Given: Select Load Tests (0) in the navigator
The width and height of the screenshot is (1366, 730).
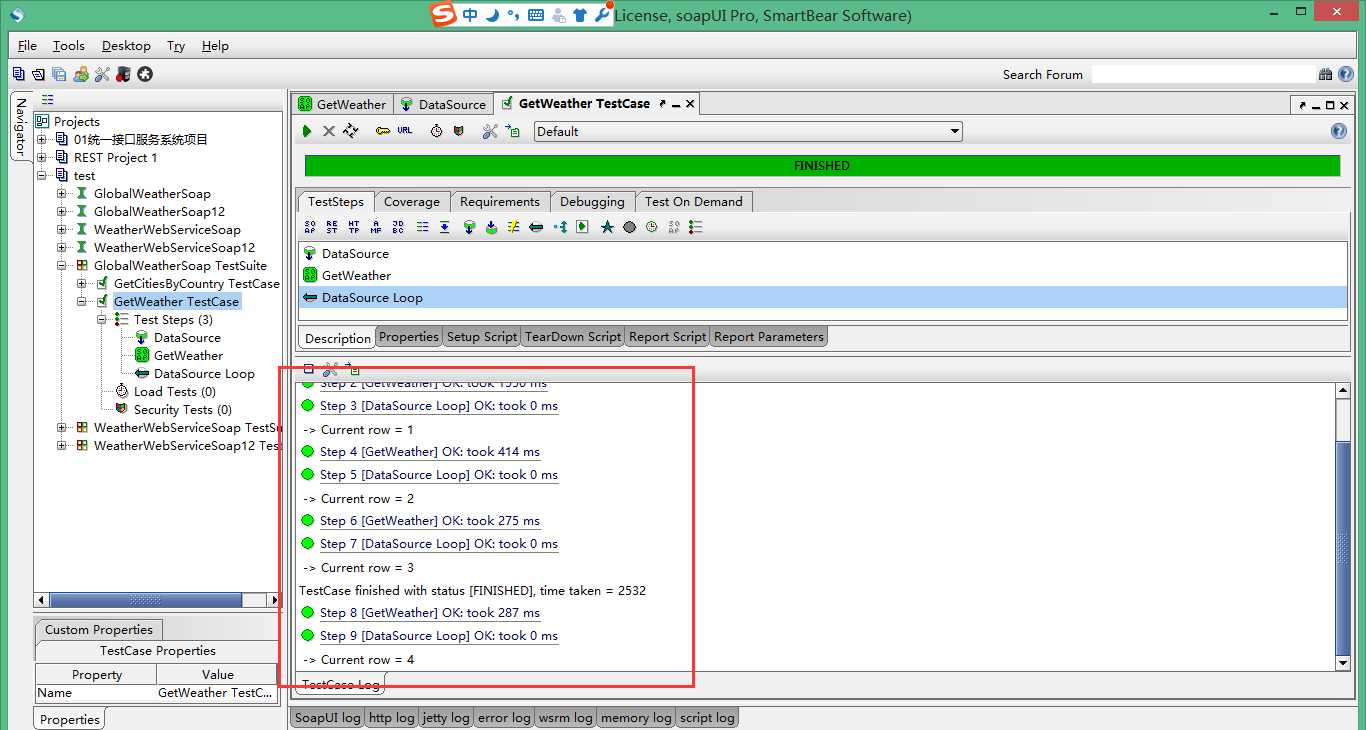Looking at the screenshot, I should pyautogui.click(x=175, y=392).
